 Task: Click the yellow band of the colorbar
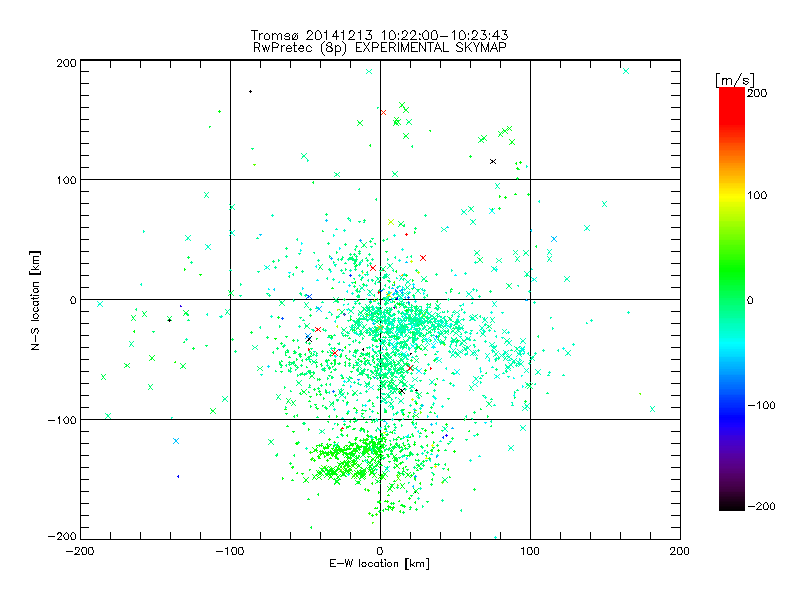tap(732, 195)
